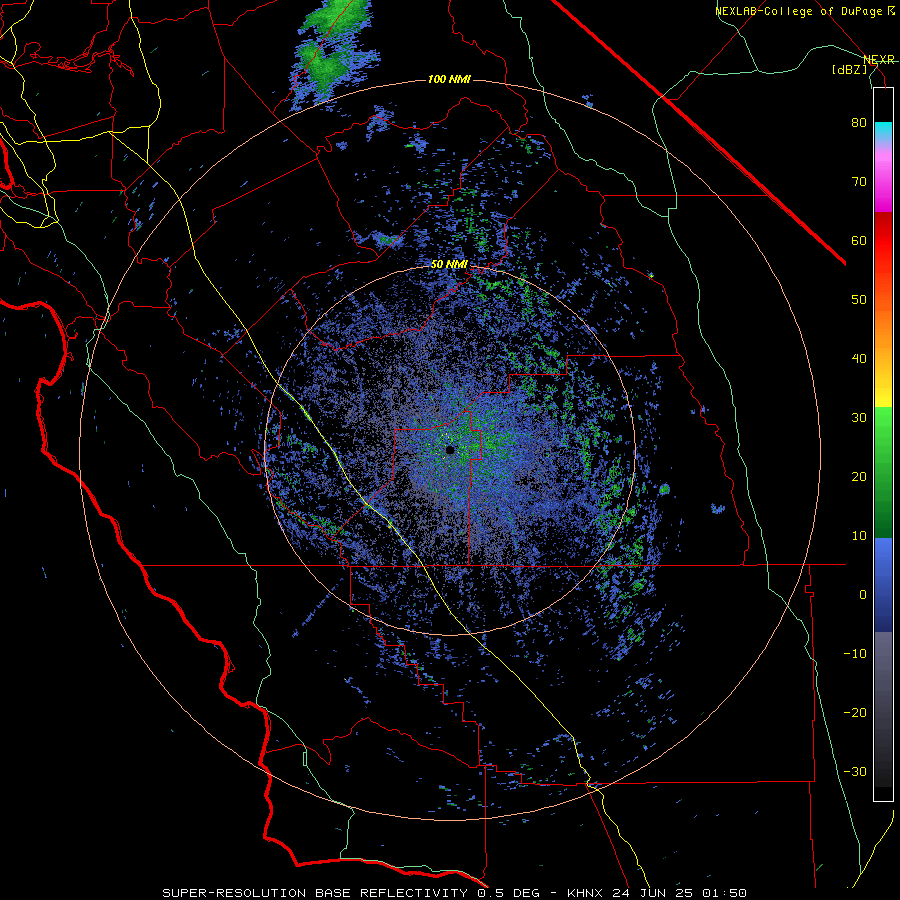Click the "100 NMI" range ring label
Screen dimensions: 900x900
click(449, 79)
